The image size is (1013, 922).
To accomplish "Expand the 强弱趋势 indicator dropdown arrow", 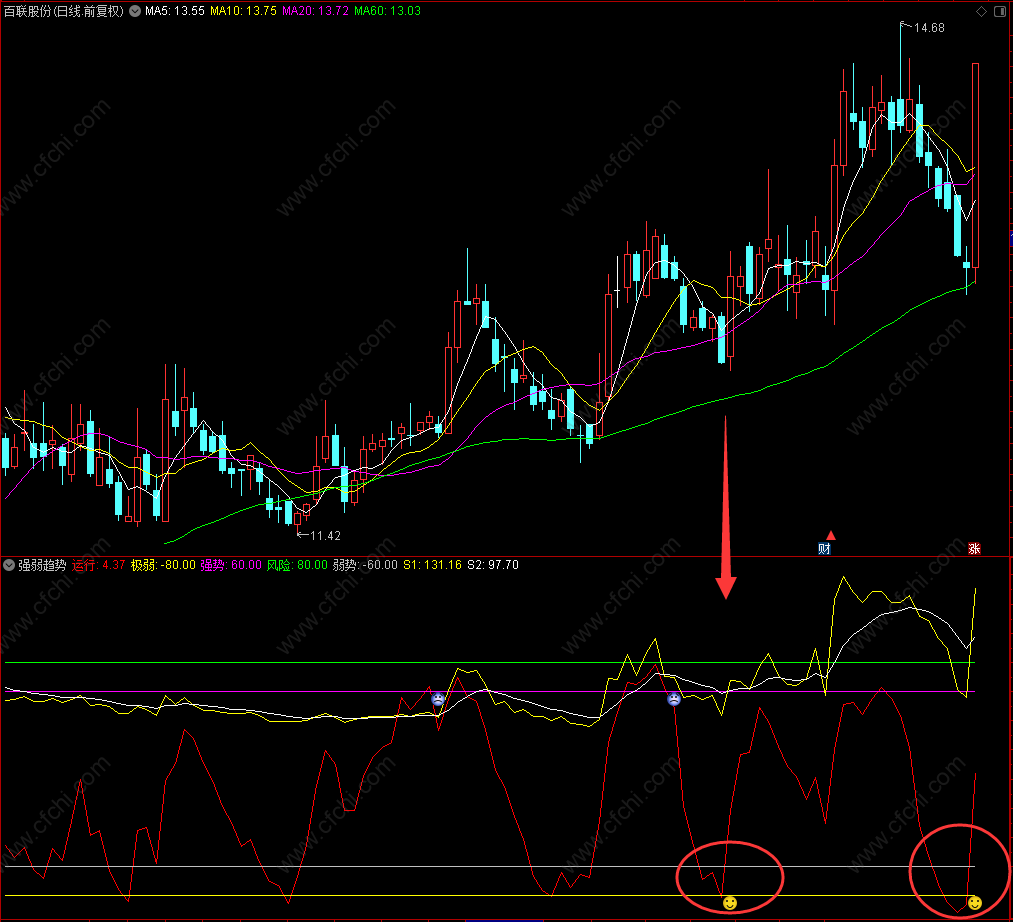I will [x=9, y=565].
